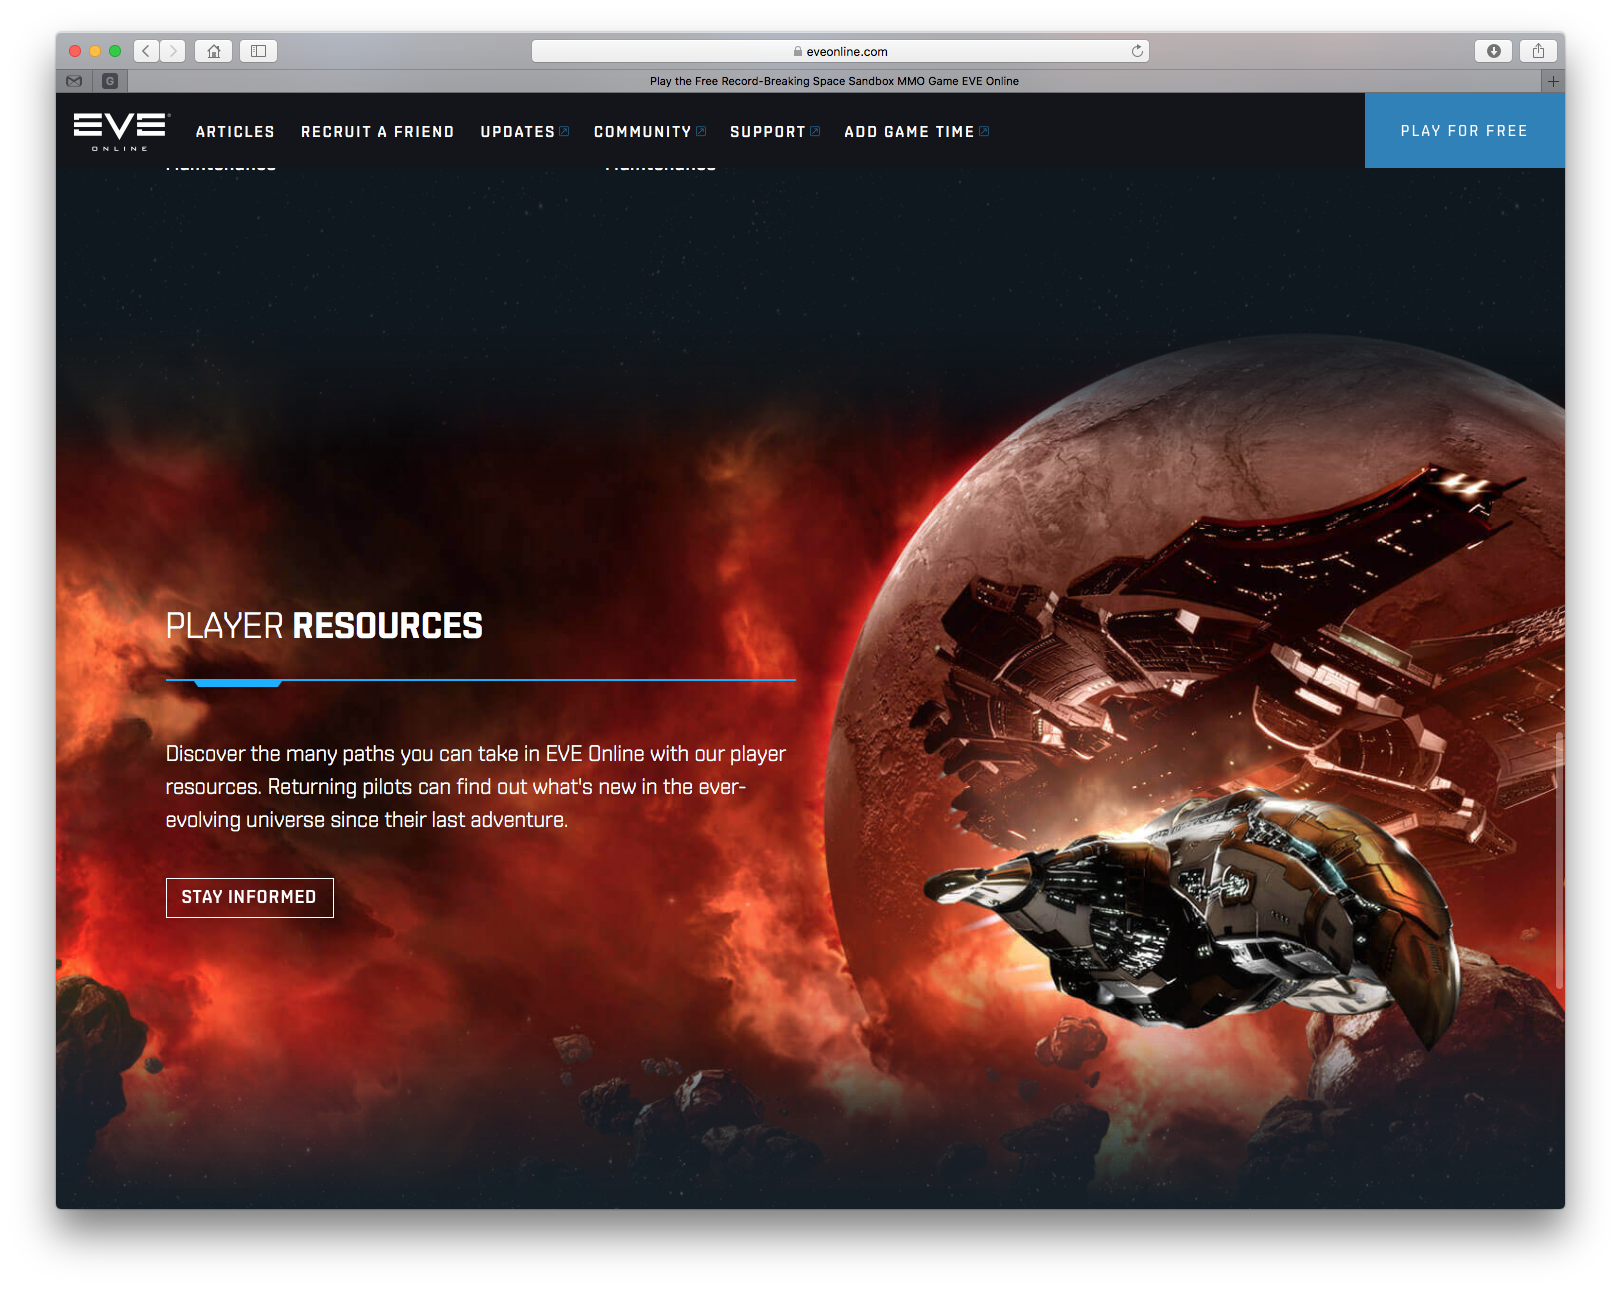This screenshot has width=1621, height=1289.
Task: Open the pinned Gmail tab
Action: tap(74, 81)
